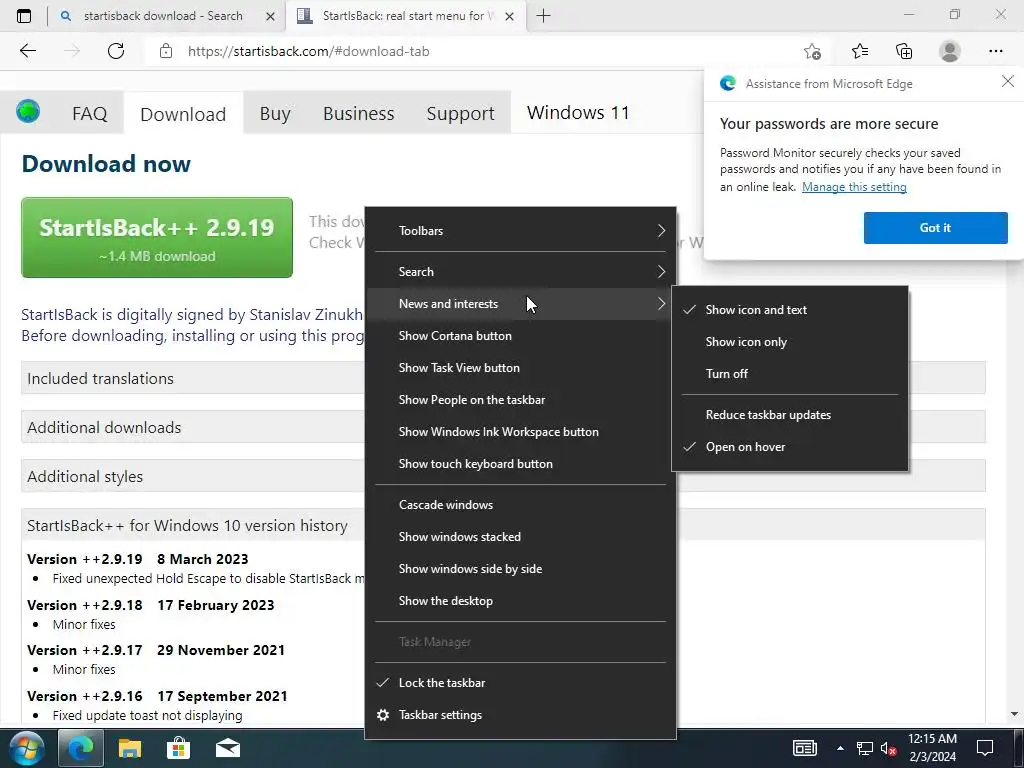Click the News and interests taskbar icon
Image resolution: width=1024 pixels, height=768 pixels.
coord(805,748)
